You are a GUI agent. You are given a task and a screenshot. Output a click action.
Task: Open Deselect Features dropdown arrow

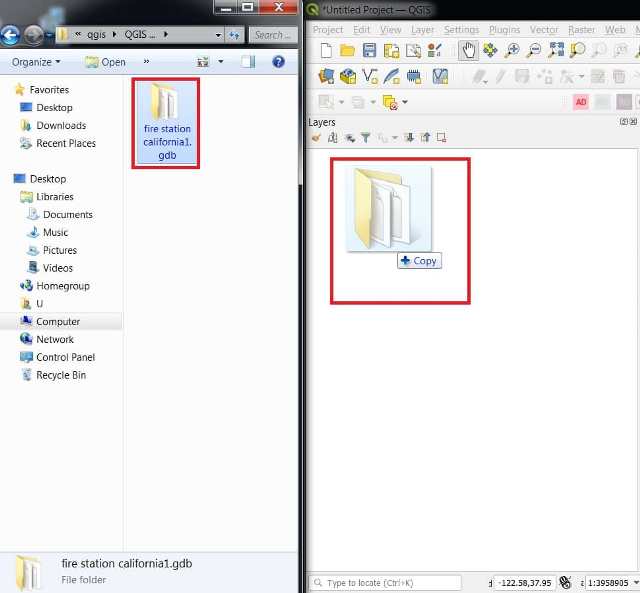point(405,102)
